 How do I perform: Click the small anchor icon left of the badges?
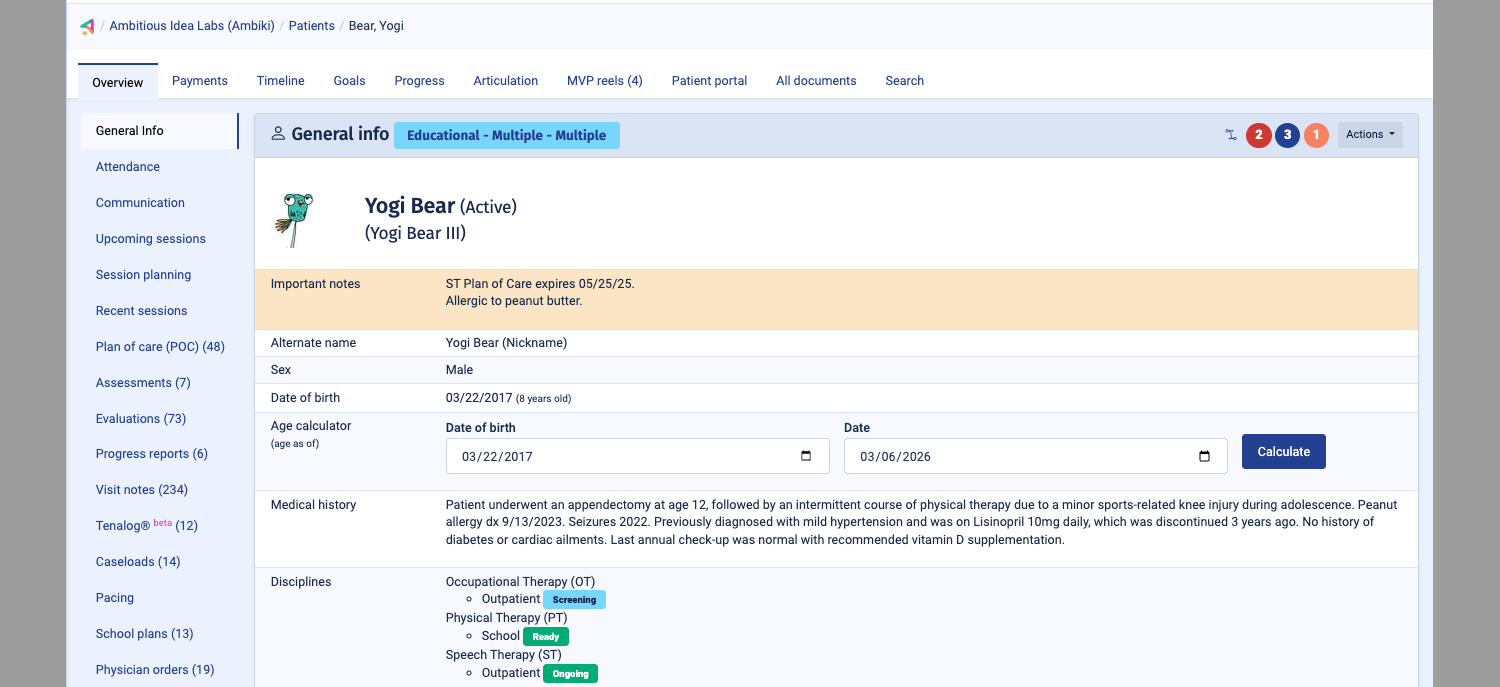[1231, 135]
